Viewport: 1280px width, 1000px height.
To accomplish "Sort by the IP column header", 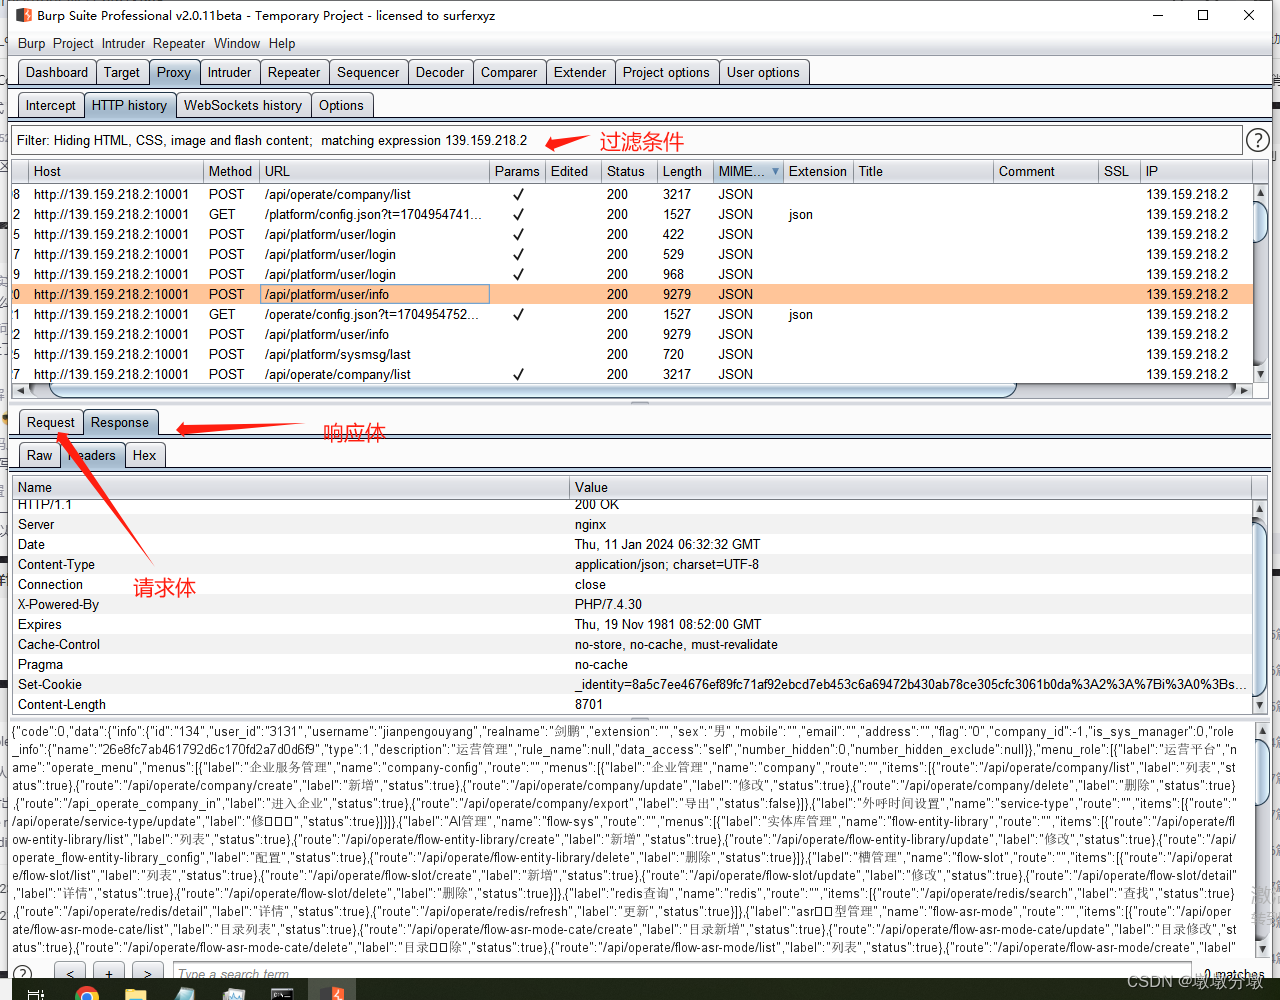I will [1196, 171].
